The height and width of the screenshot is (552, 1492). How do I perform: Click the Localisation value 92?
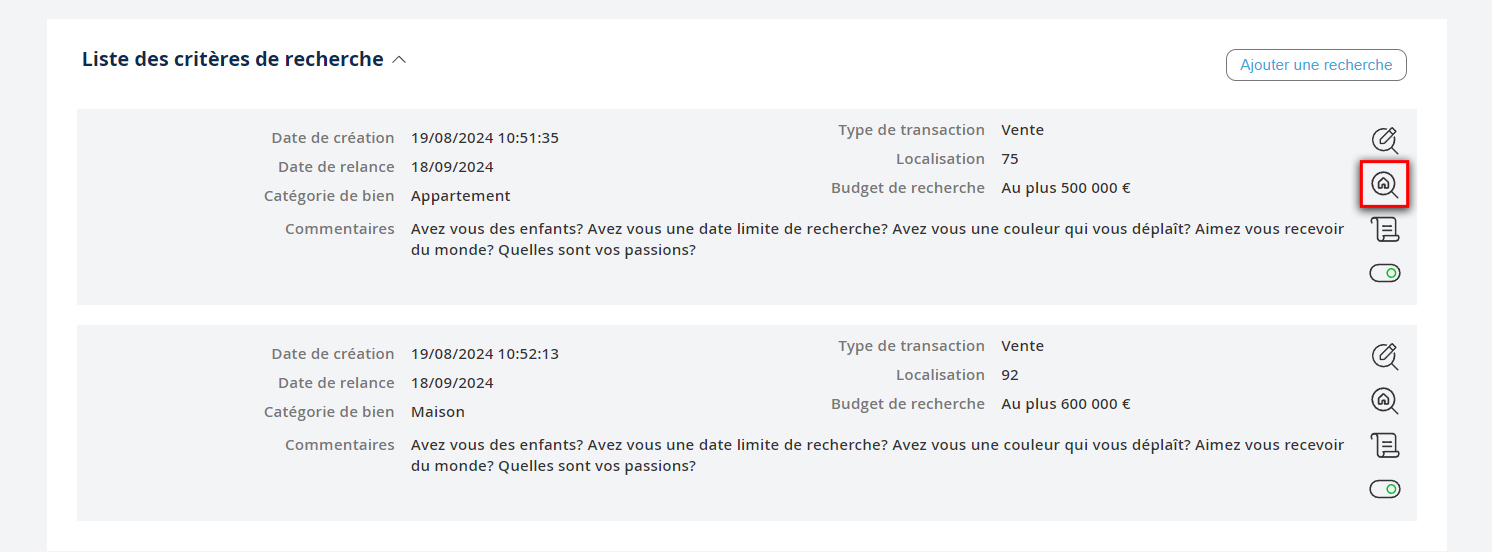1010,375
